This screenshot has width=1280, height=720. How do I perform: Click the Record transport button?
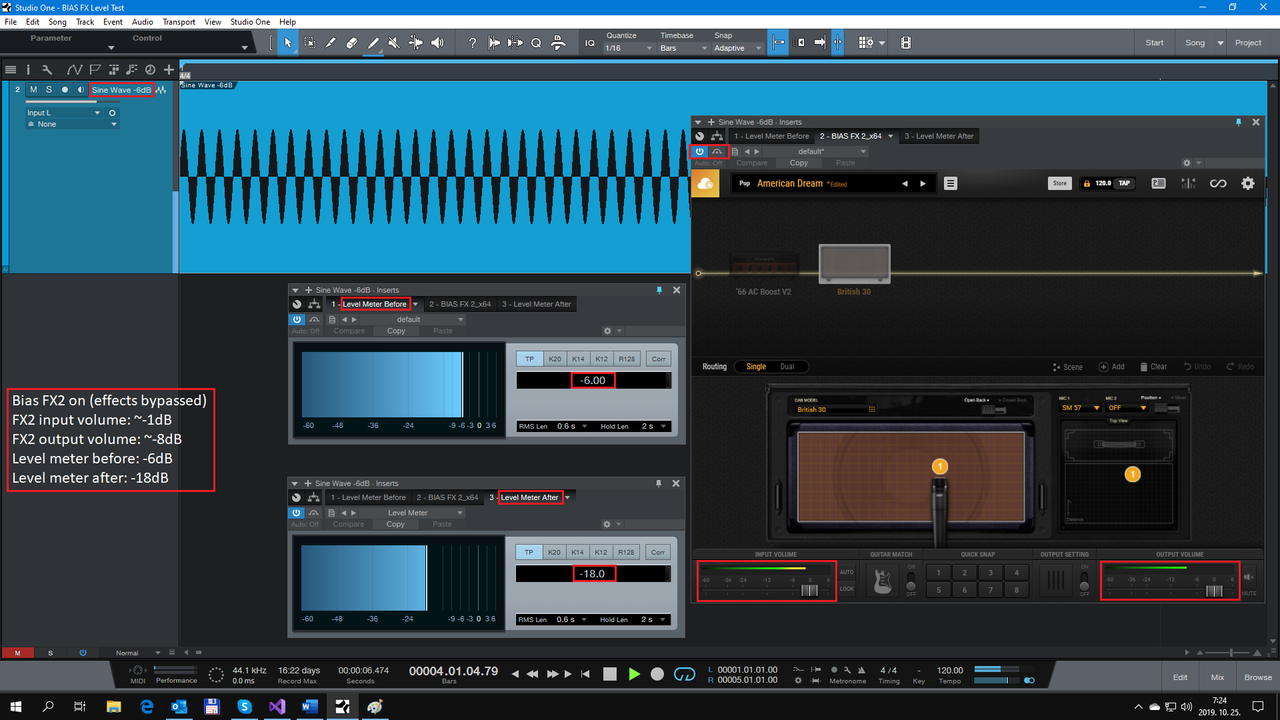[657, 675]
